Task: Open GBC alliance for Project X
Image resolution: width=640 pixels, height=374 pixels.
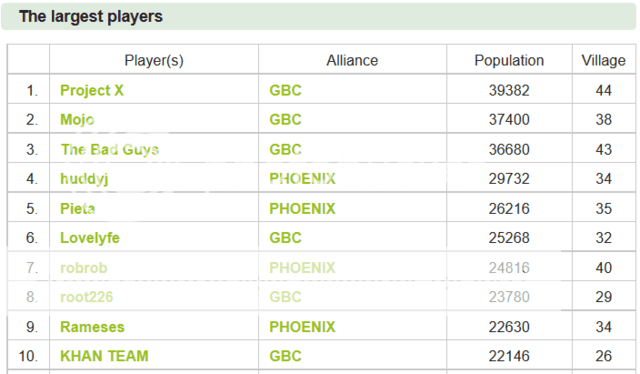Action: click(x=285, y=90)
